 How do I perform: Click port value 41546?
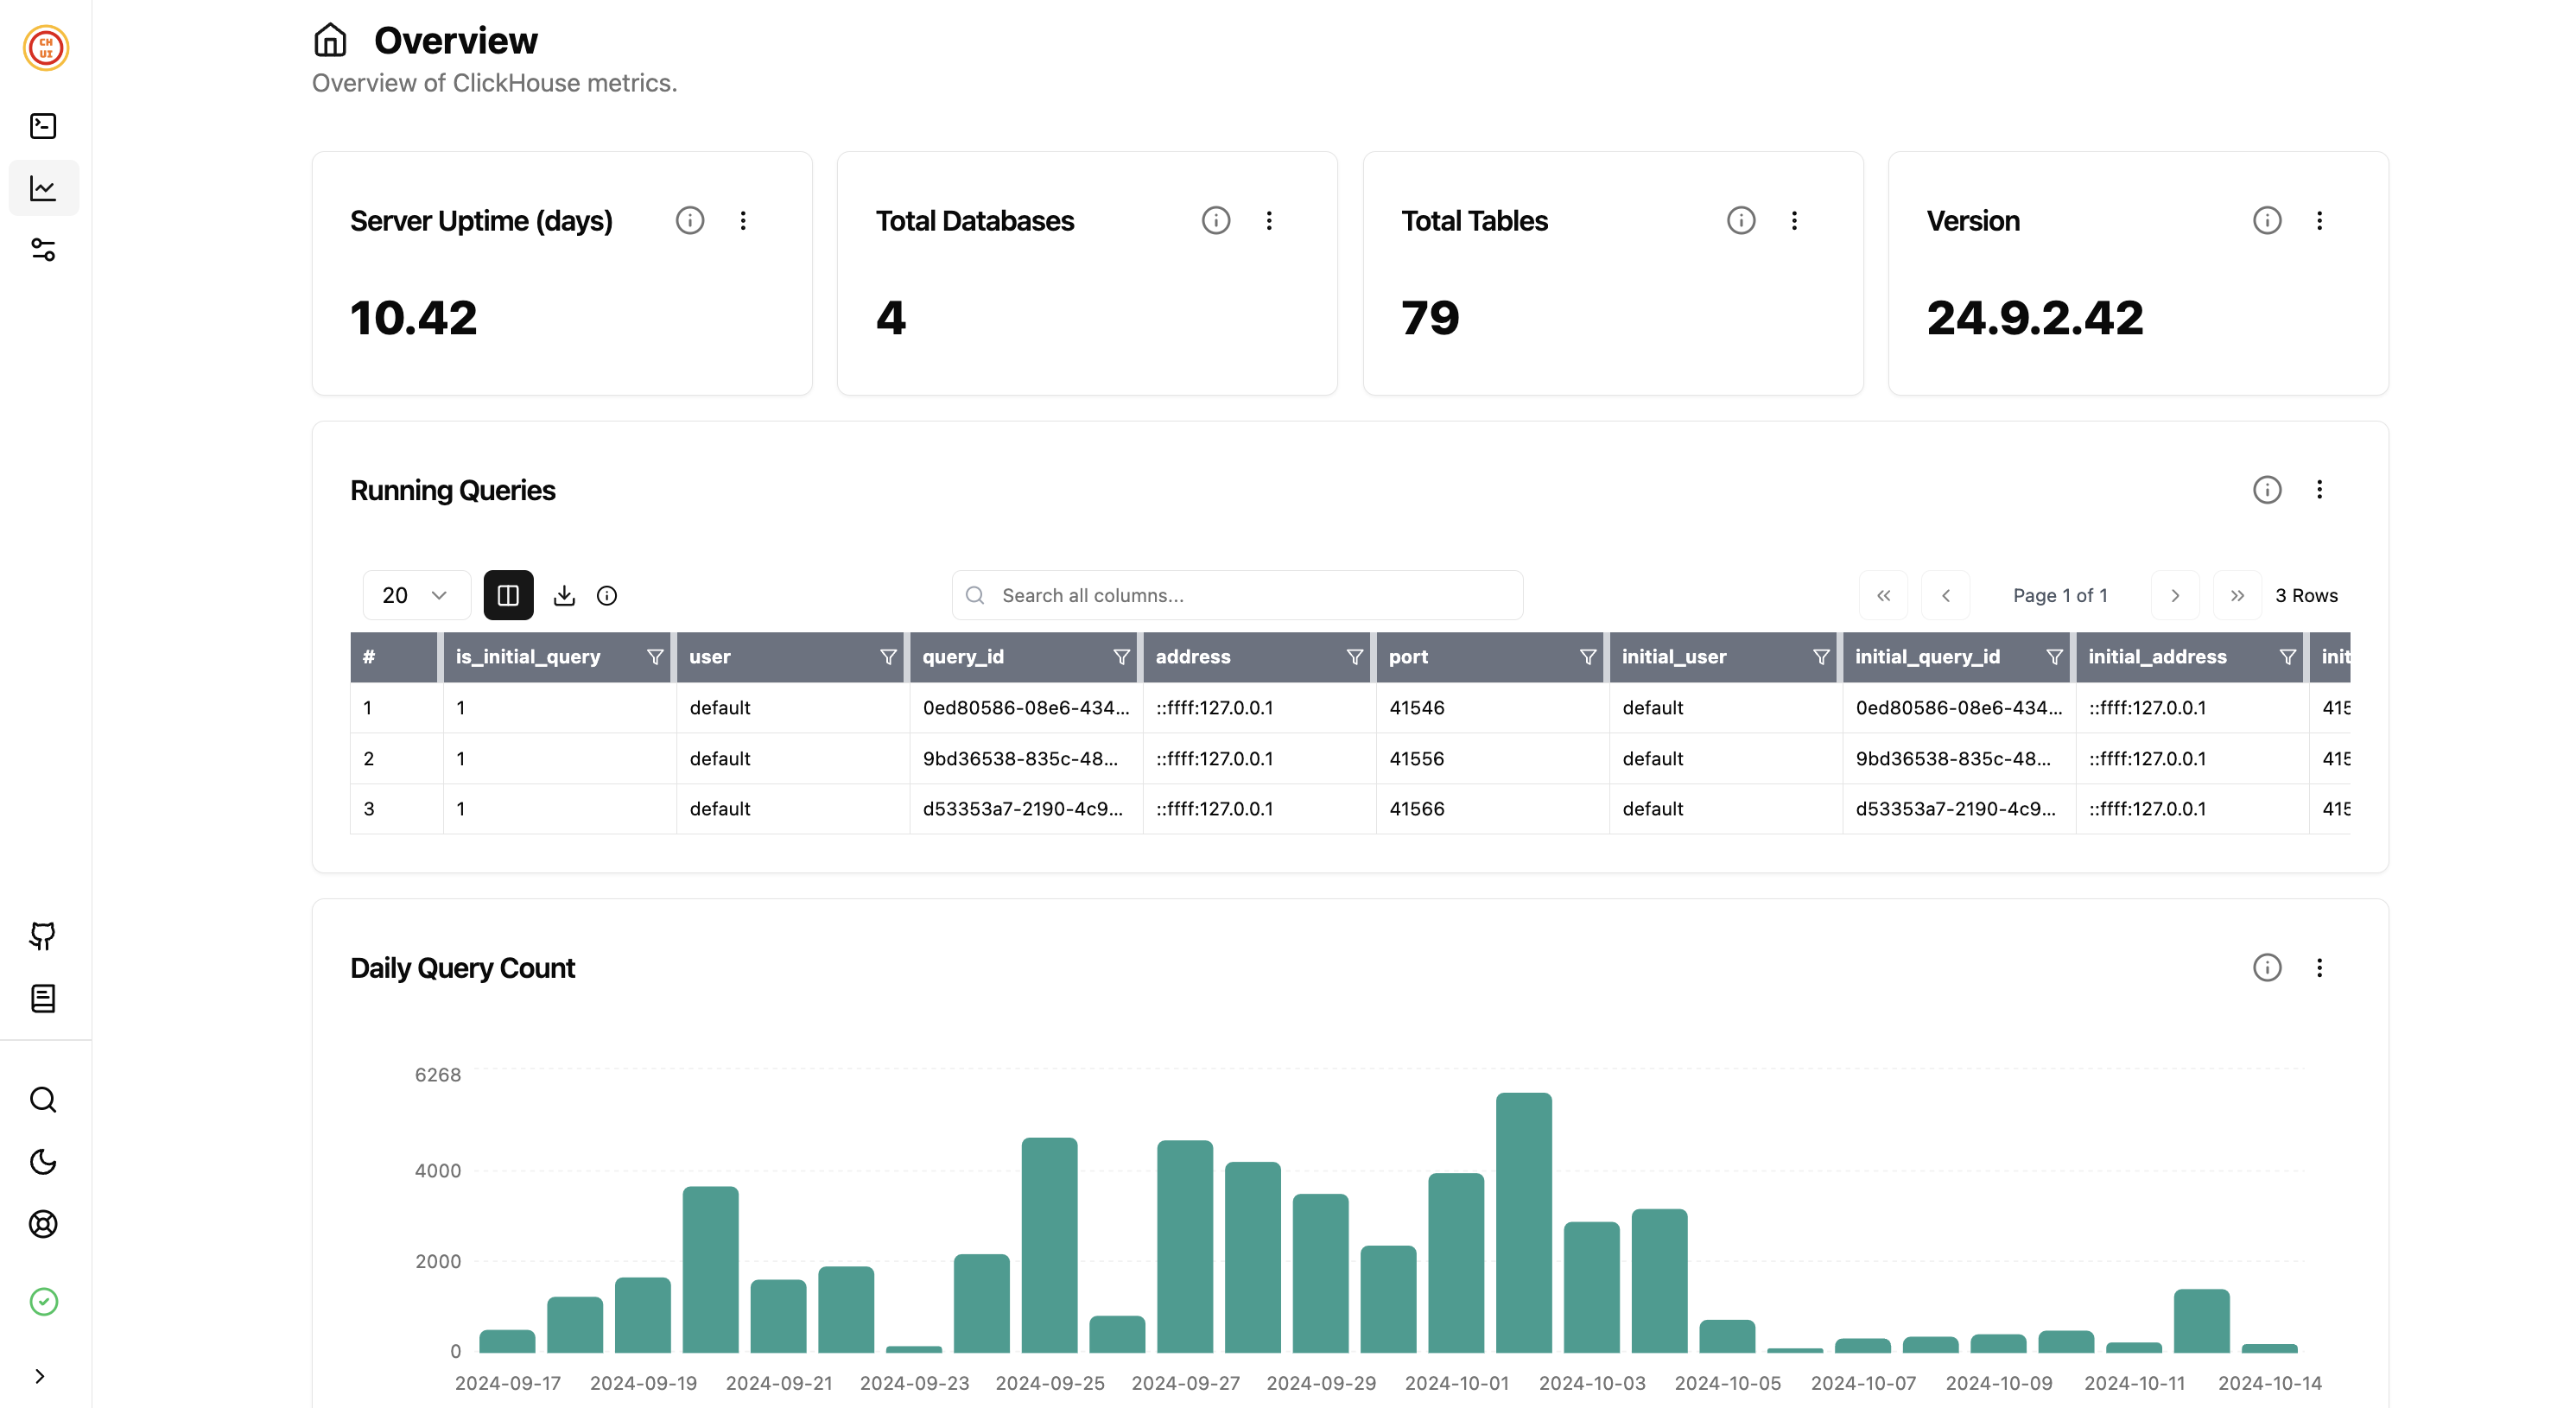pos(1416,708)
